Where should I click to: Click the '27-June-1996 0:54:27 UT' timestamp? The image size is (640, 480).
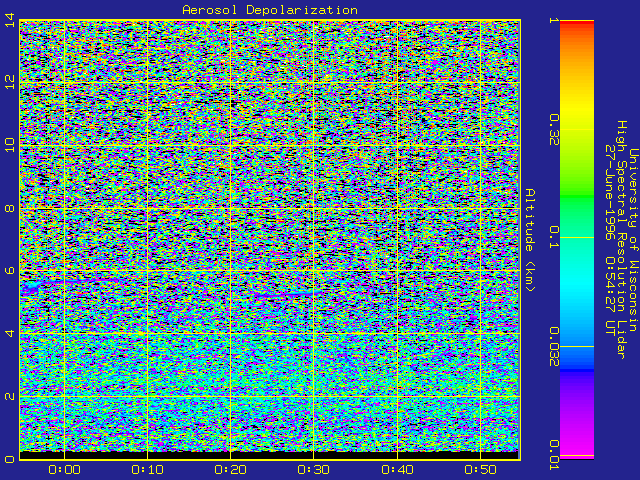pyautogui.click(x=609, y=240)
